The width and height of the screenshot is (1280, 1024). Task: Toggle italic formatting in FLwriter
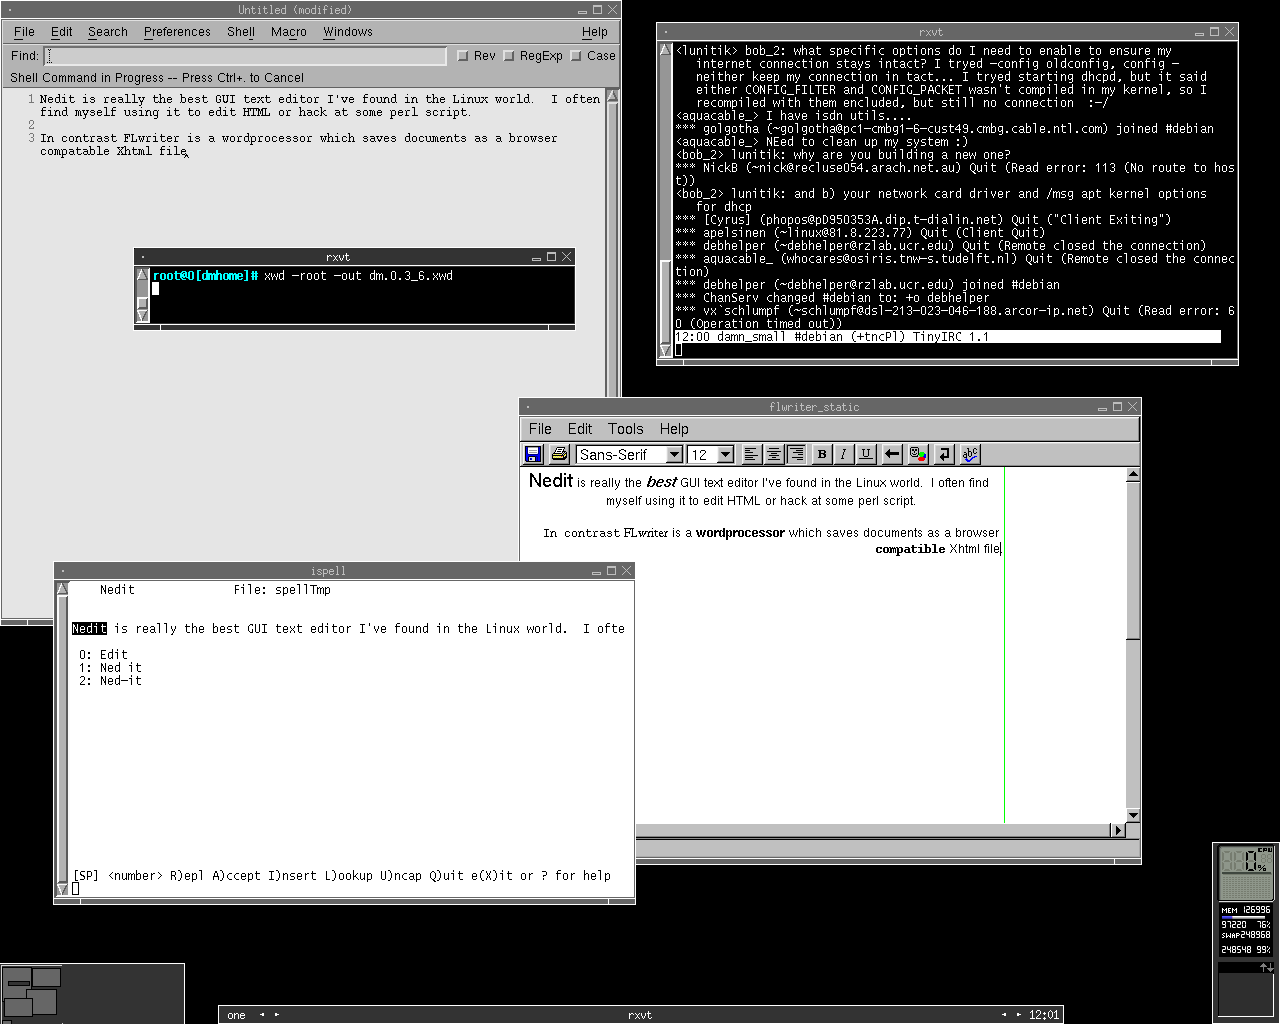(844, 454)
